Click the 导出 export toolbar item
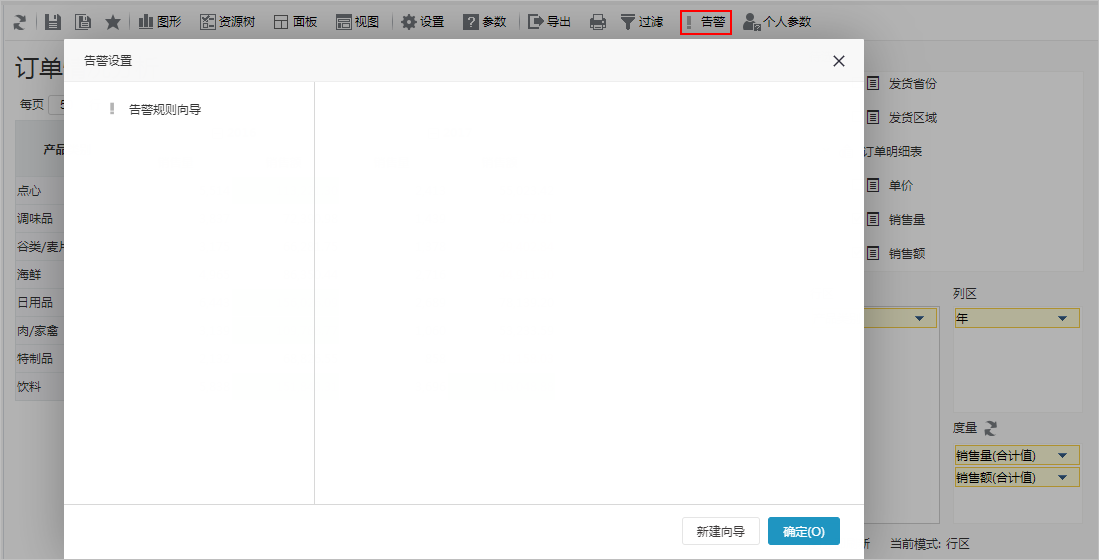Viewport: 1099px width, 560px height. click(x=549, y=22)
